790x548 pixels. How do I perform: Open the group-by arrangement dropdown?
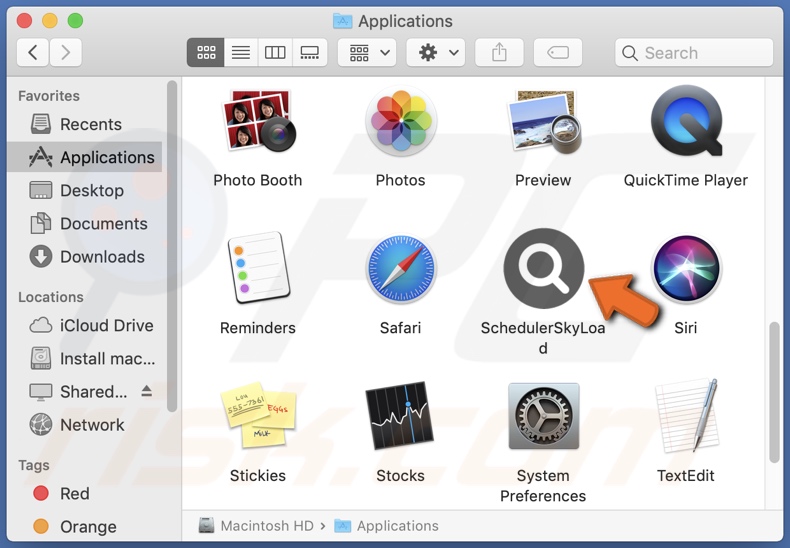coord(367,52)
